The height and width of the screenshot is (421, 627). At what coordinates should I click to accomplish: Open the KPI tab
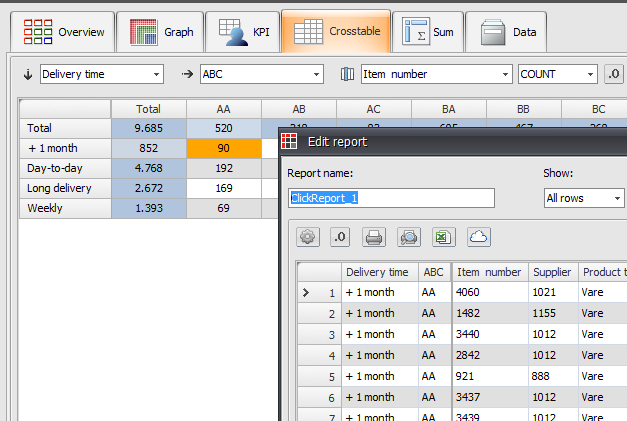click(x=243, y=32)
